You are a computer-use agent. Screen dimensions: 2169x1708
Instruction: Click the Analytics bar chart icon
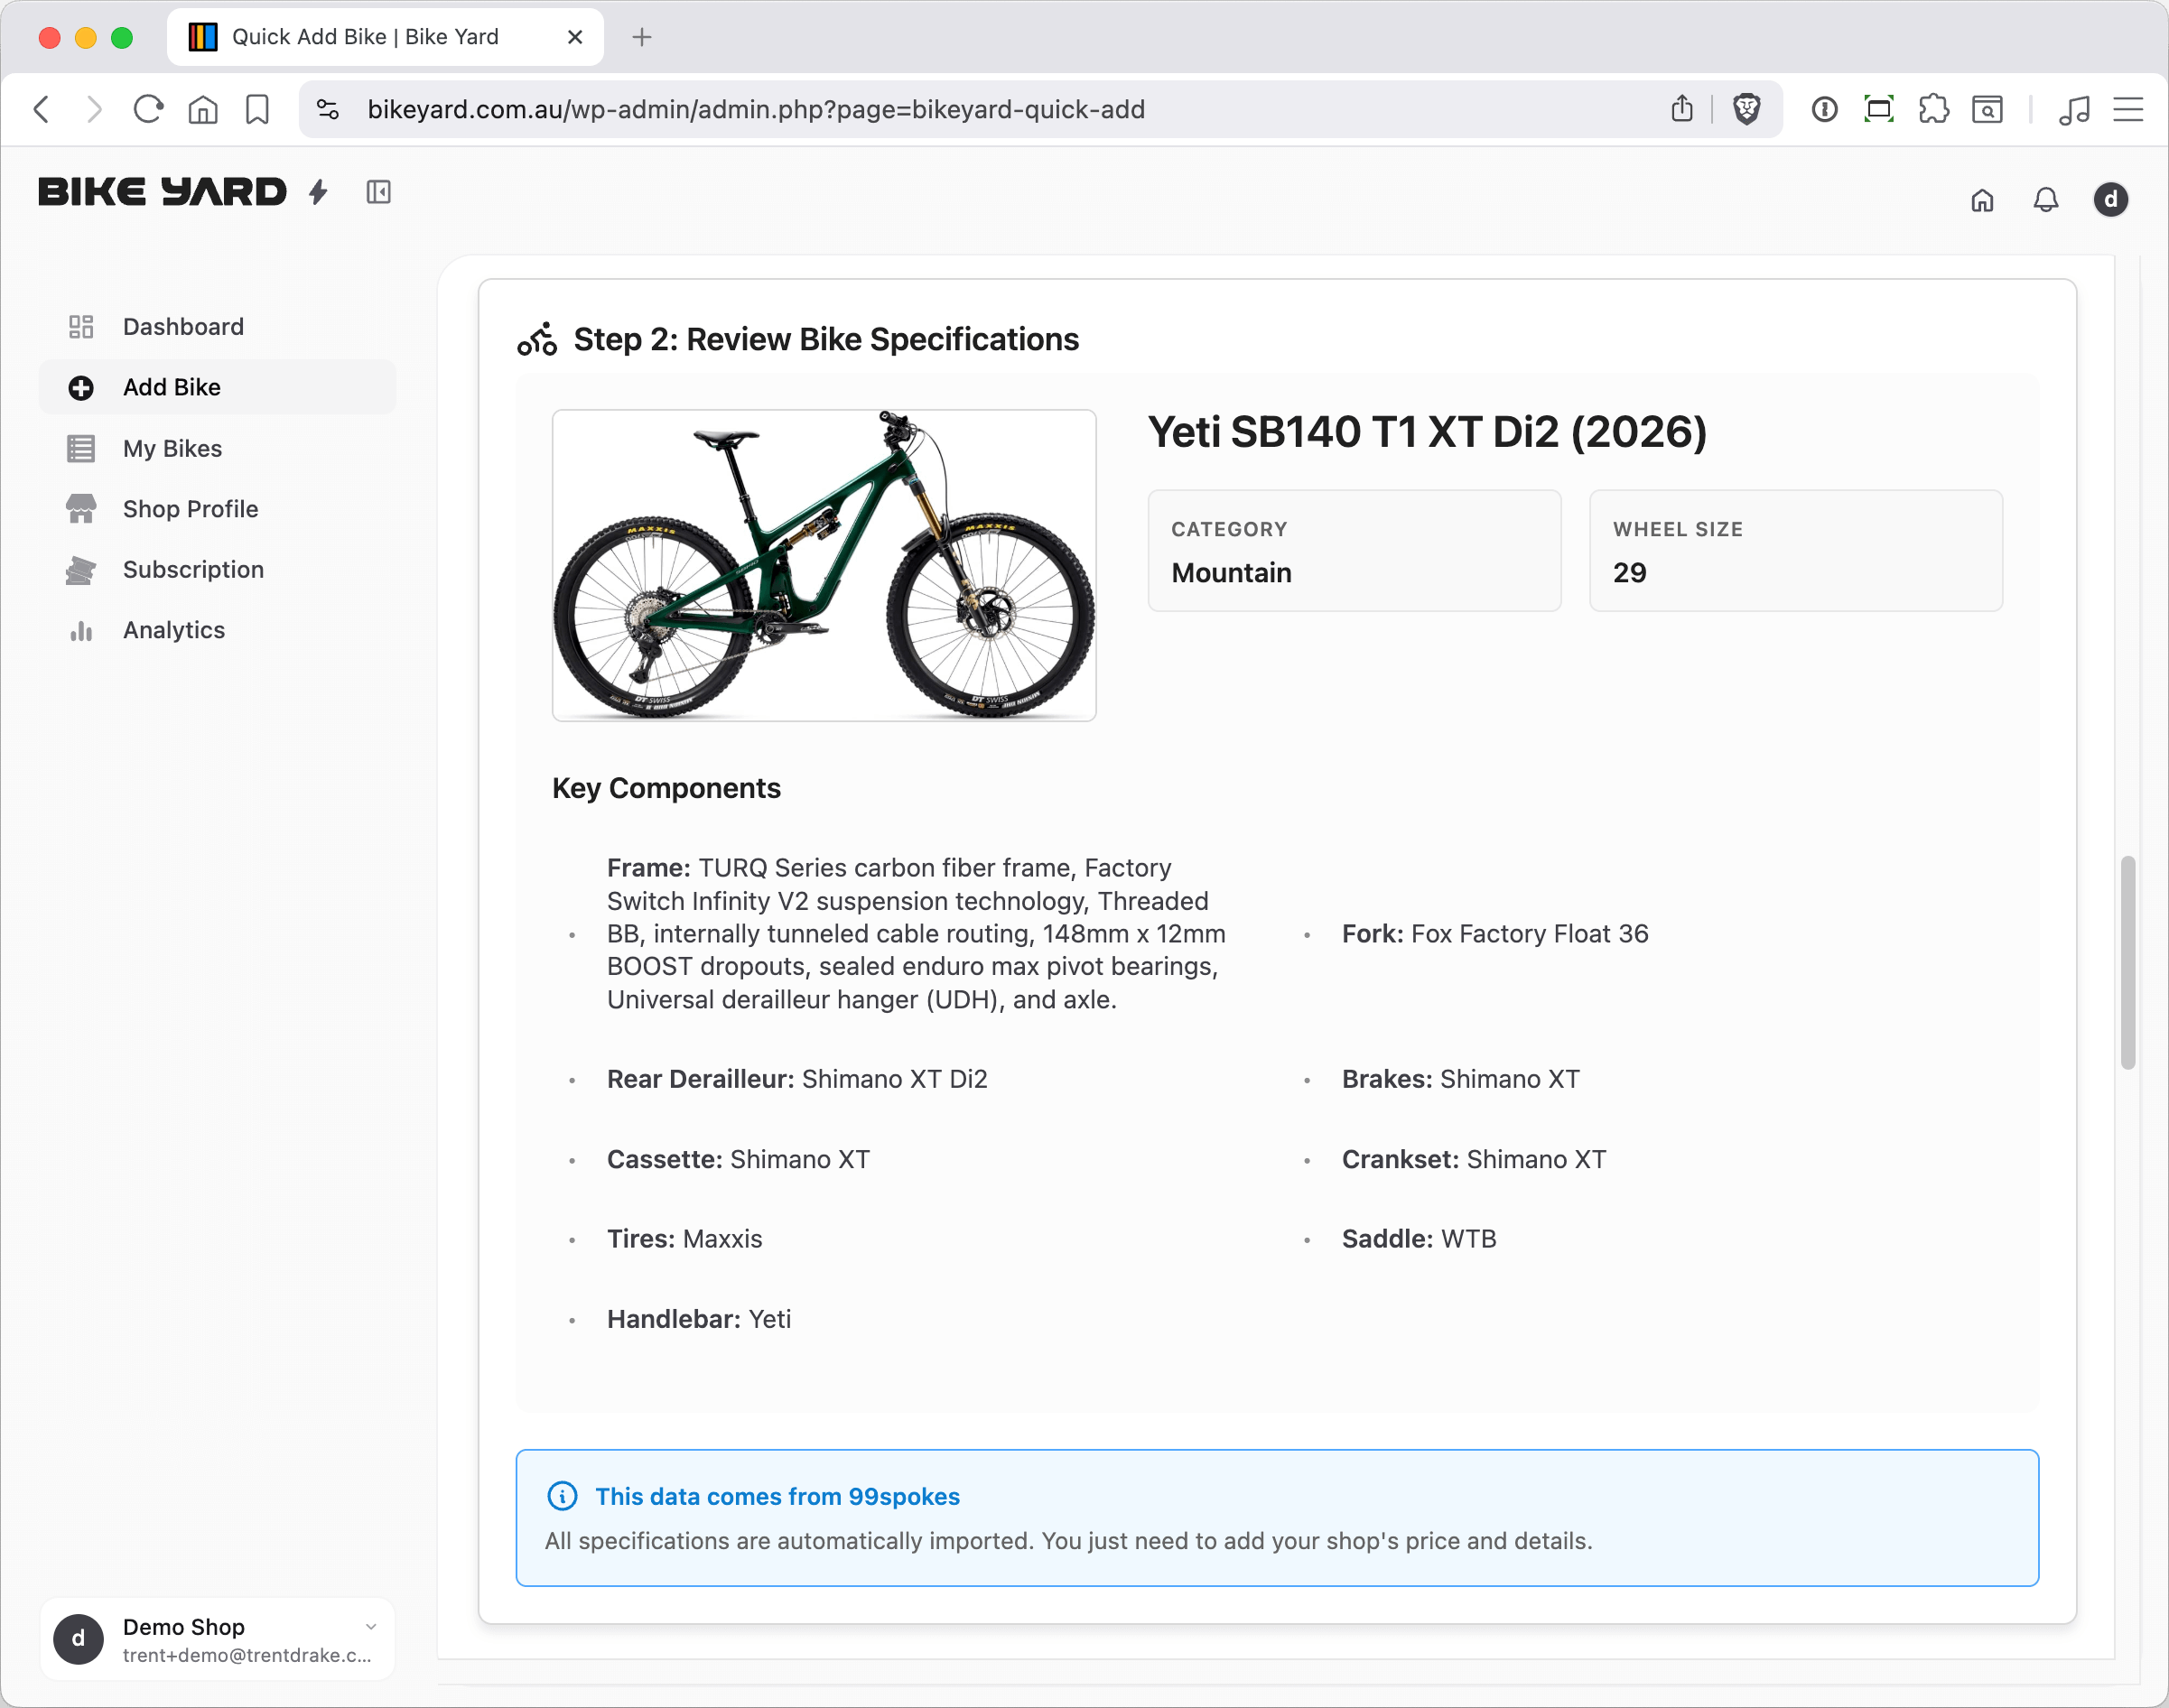[80, 630]
